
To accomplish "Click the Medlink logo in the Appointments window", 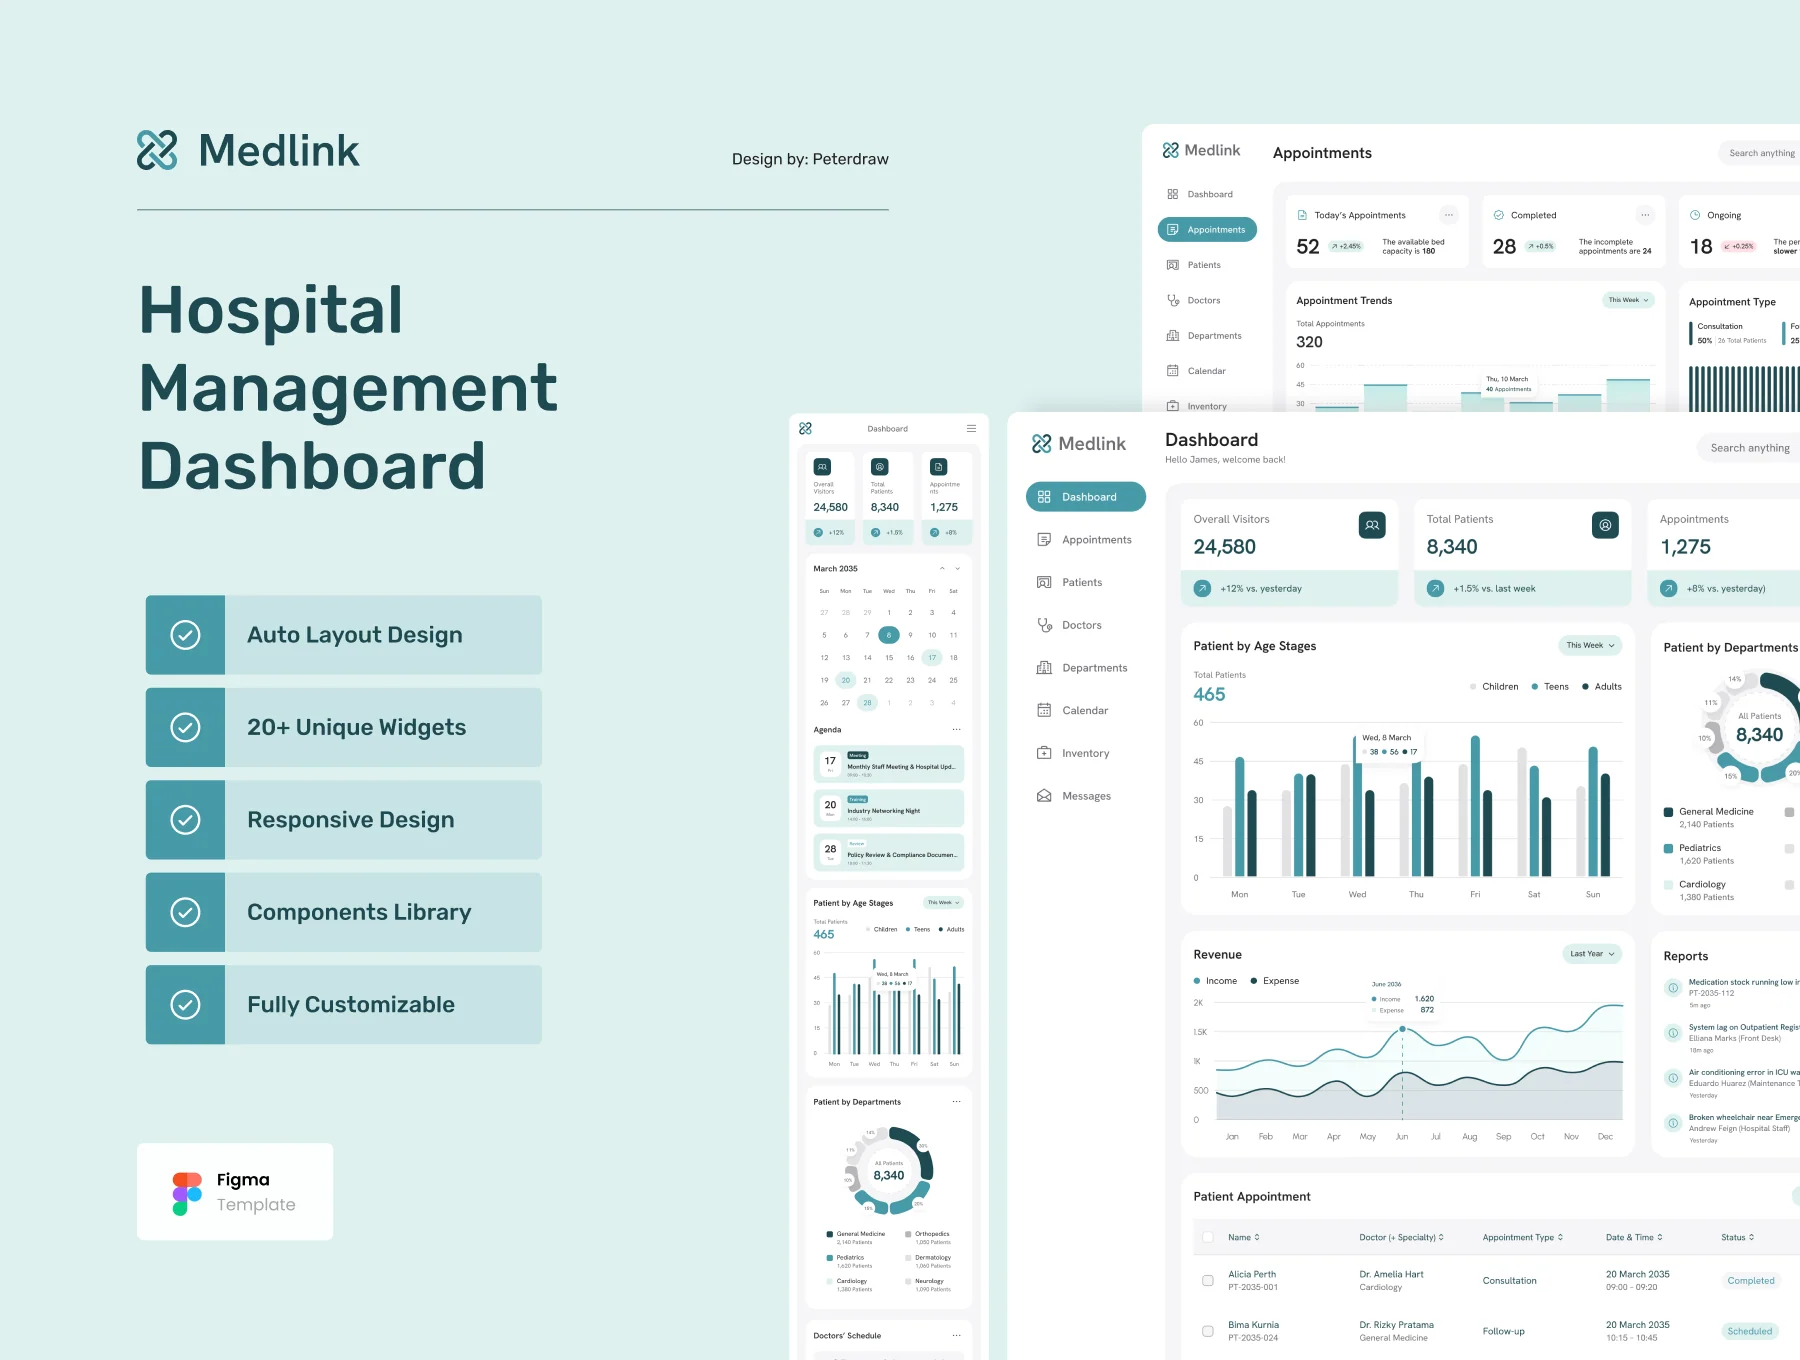I will (x=1201, y=150).
